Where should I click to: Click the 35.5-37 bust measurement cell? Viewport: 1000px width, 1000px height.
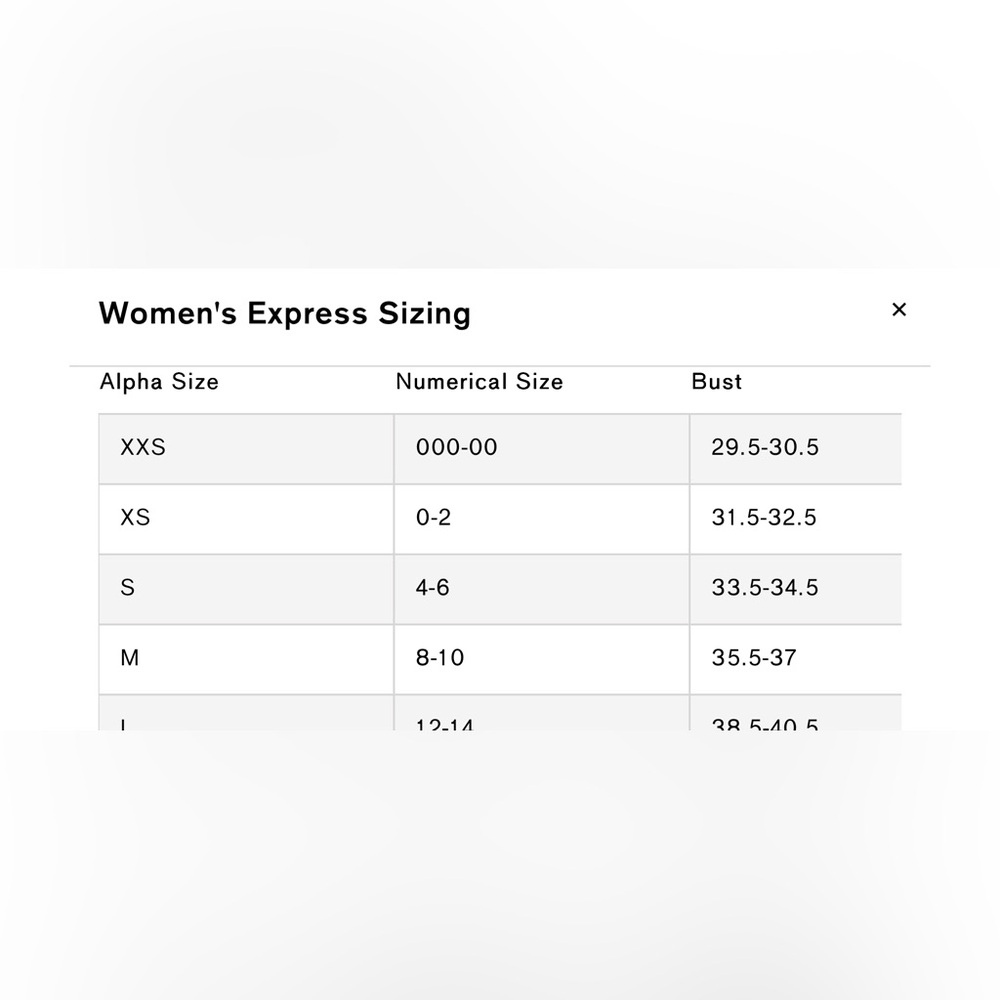click(x=796, y=659)
